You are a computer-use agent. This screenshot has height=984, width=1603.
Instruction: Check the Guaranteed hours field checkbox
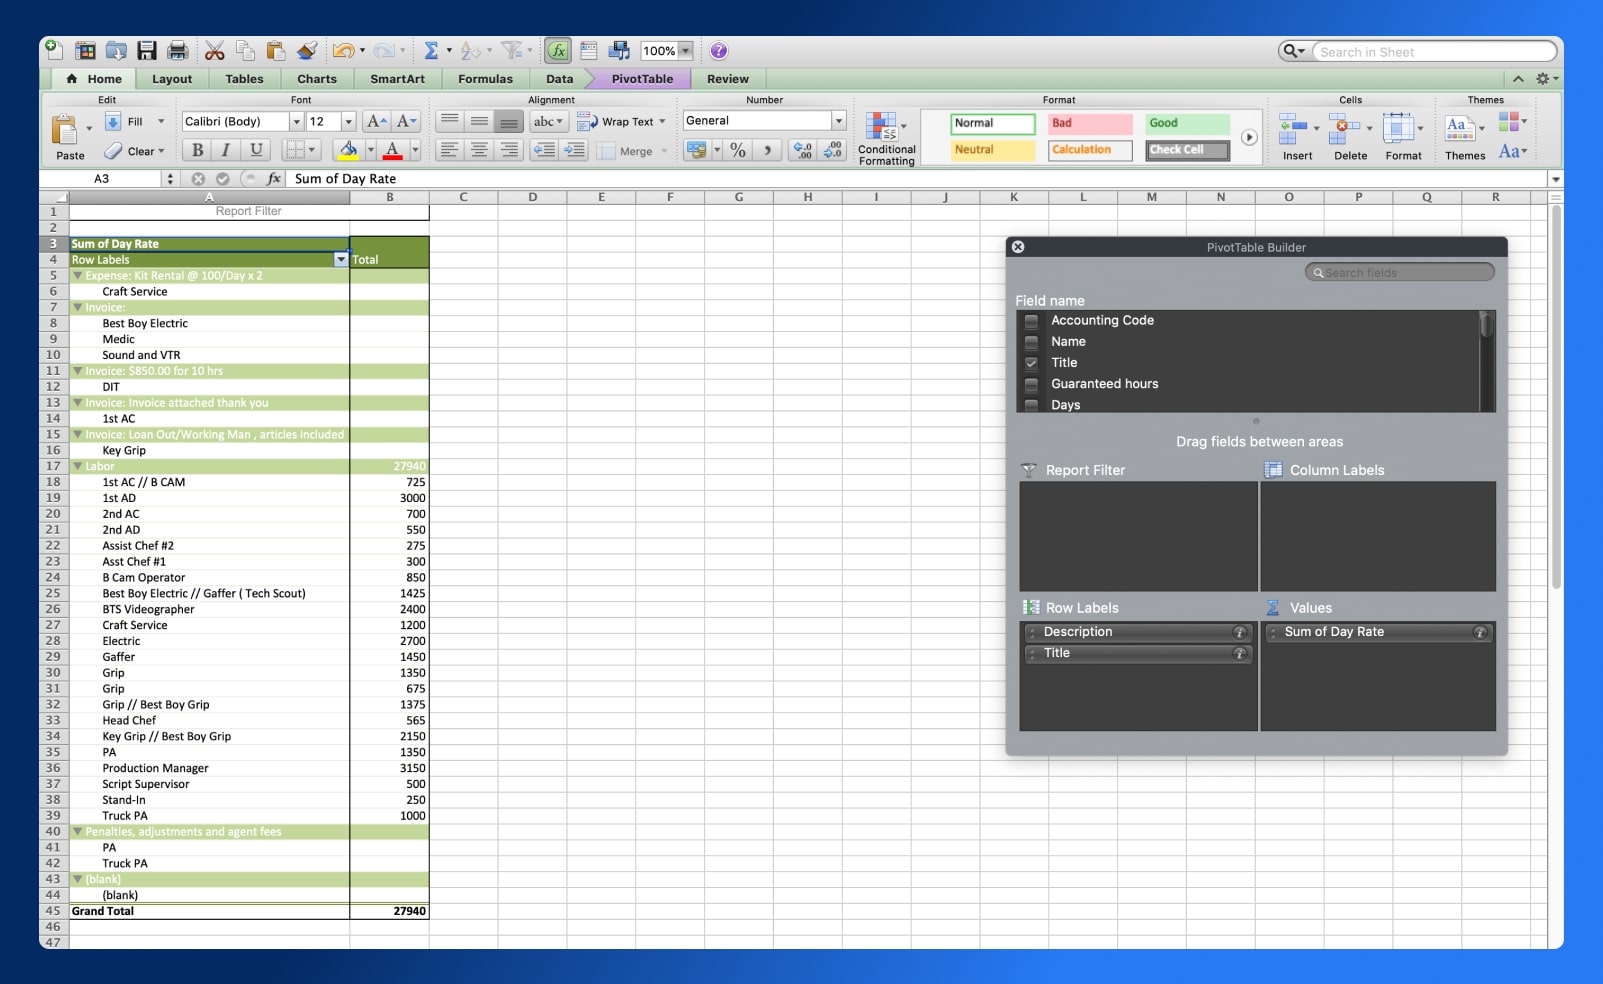[1031, 384]
